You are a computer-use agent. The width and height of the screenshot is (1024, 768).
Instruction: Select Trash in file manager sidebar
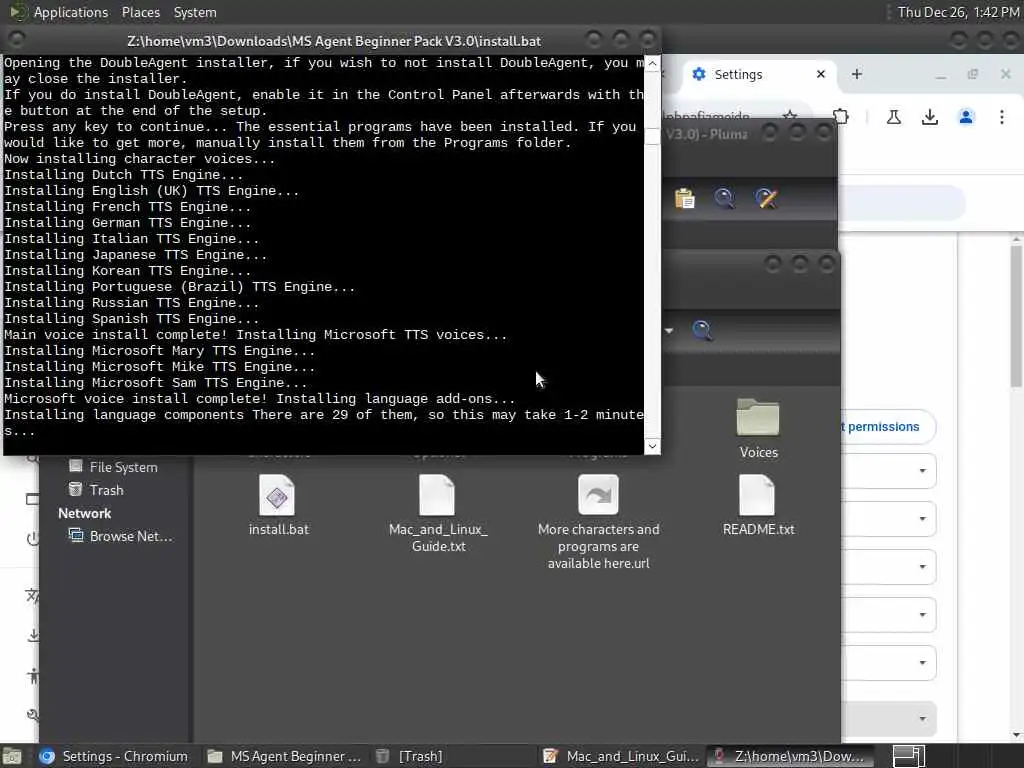(96, 490)
